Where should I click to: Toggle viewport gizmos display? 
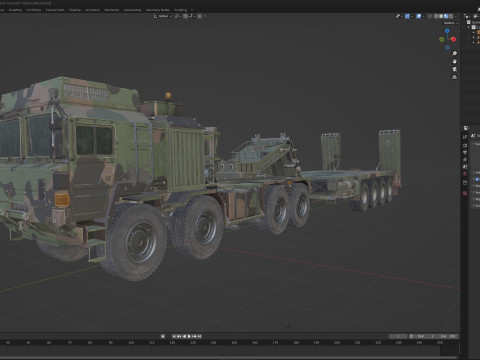click(407, 16)
